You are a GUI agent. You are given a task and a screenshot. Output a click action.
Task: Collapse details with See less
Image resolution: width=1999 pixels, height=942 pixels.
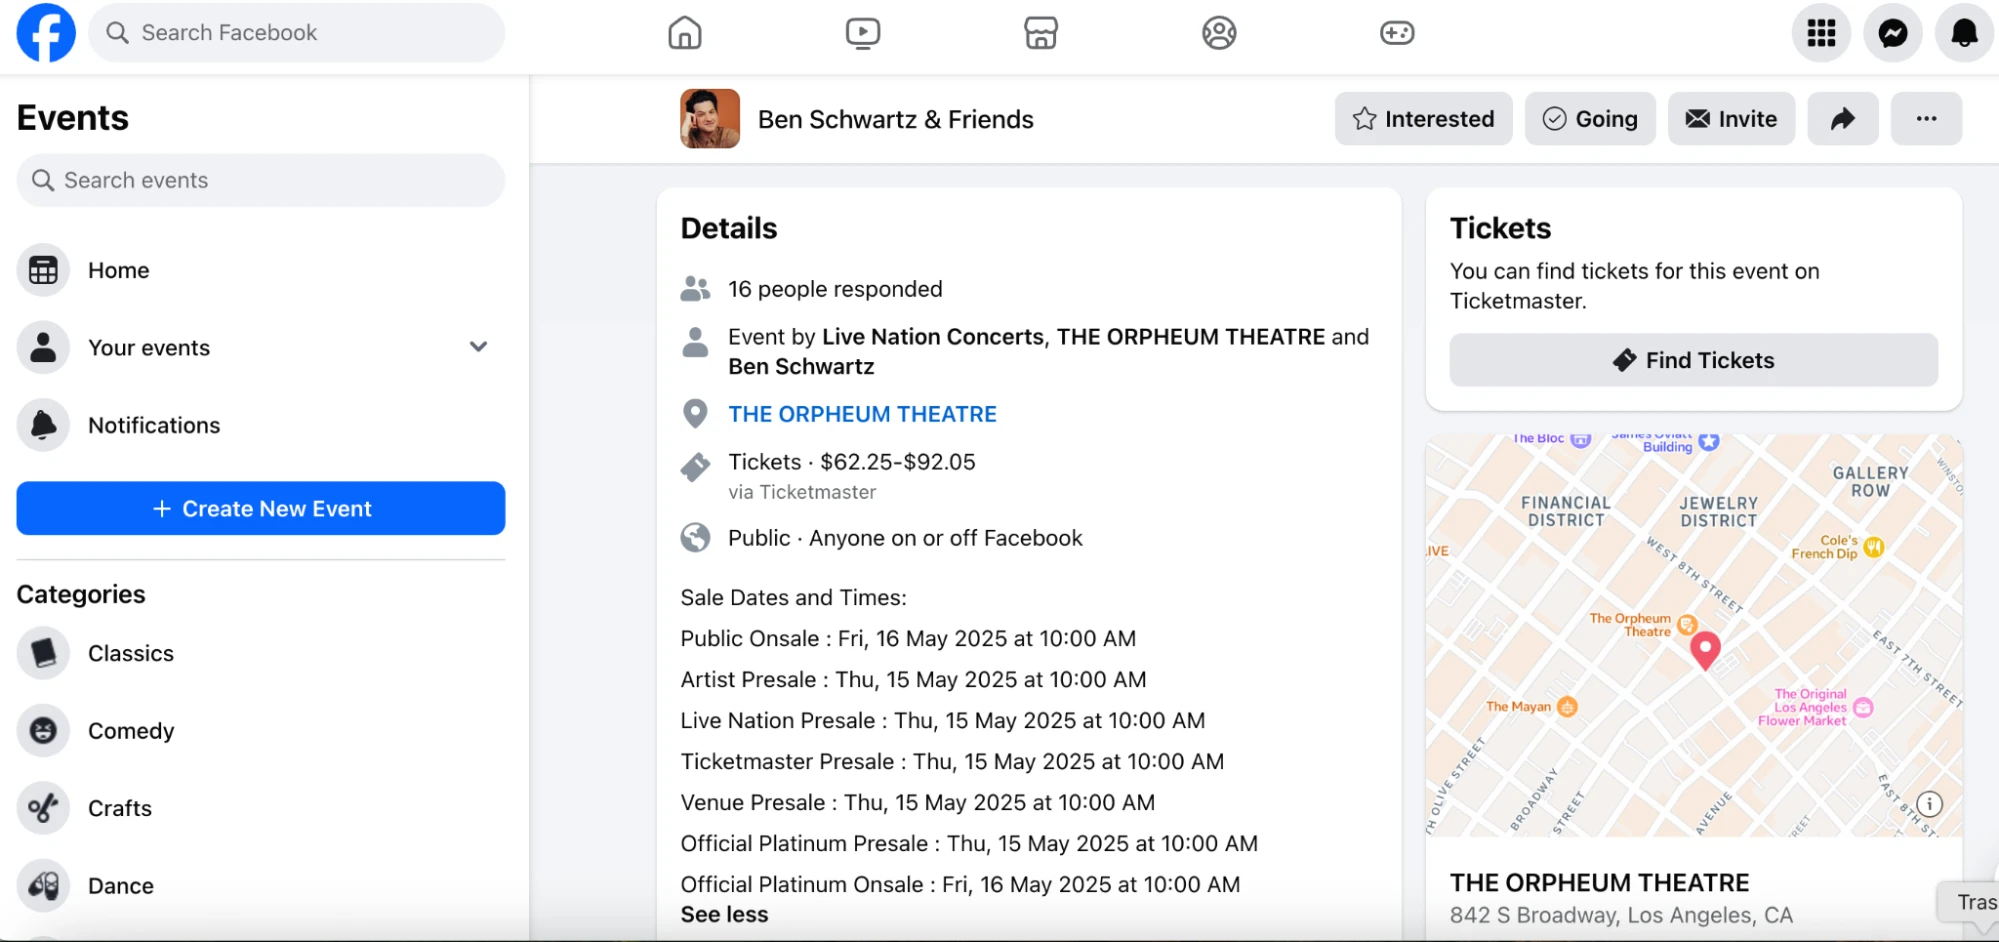click(x=724, y=914)
